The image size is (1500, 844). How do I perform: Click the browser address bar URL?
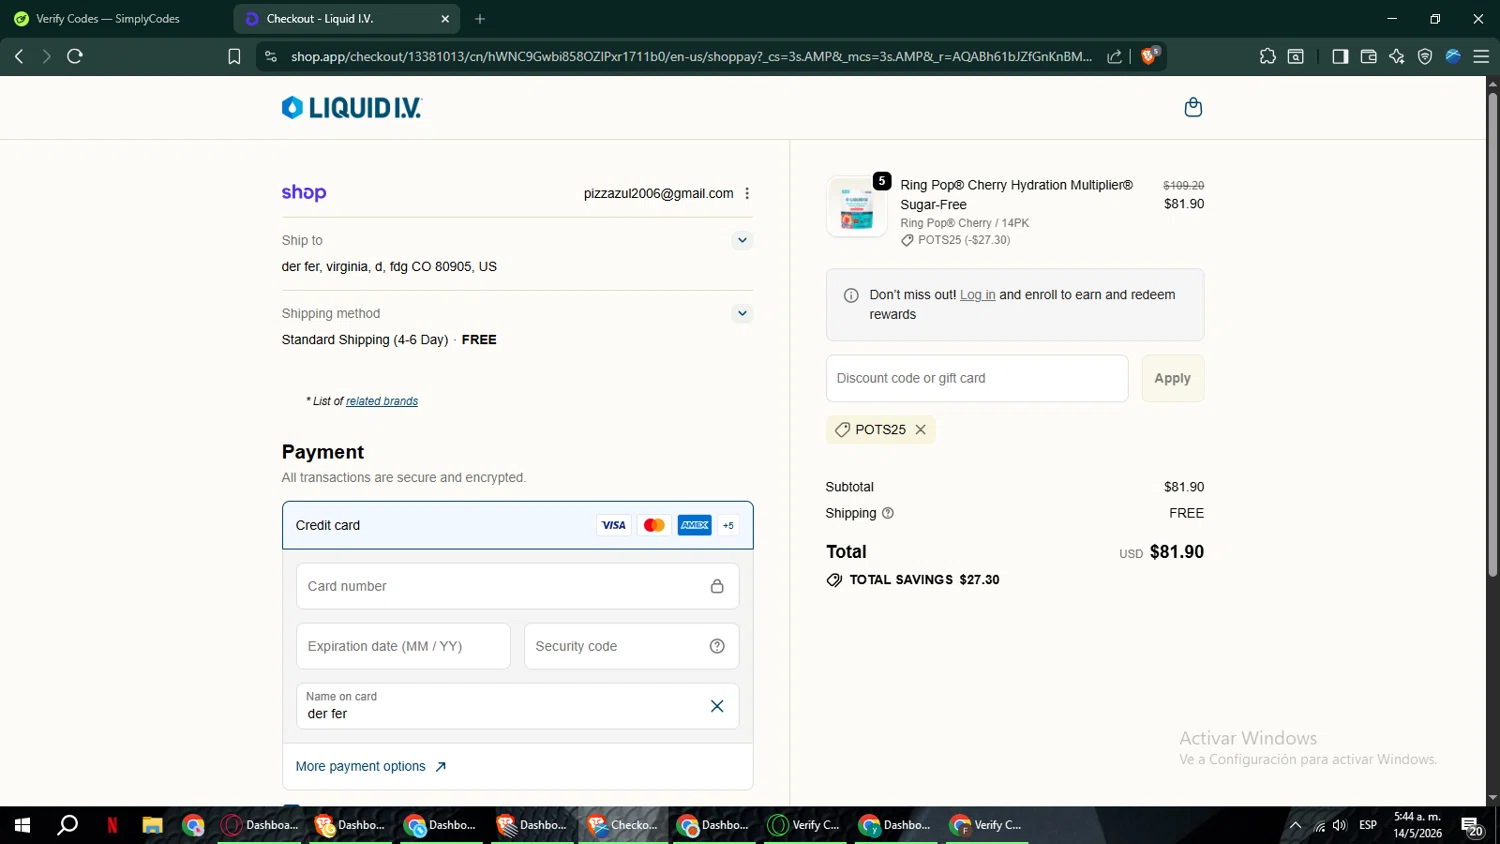691,56
